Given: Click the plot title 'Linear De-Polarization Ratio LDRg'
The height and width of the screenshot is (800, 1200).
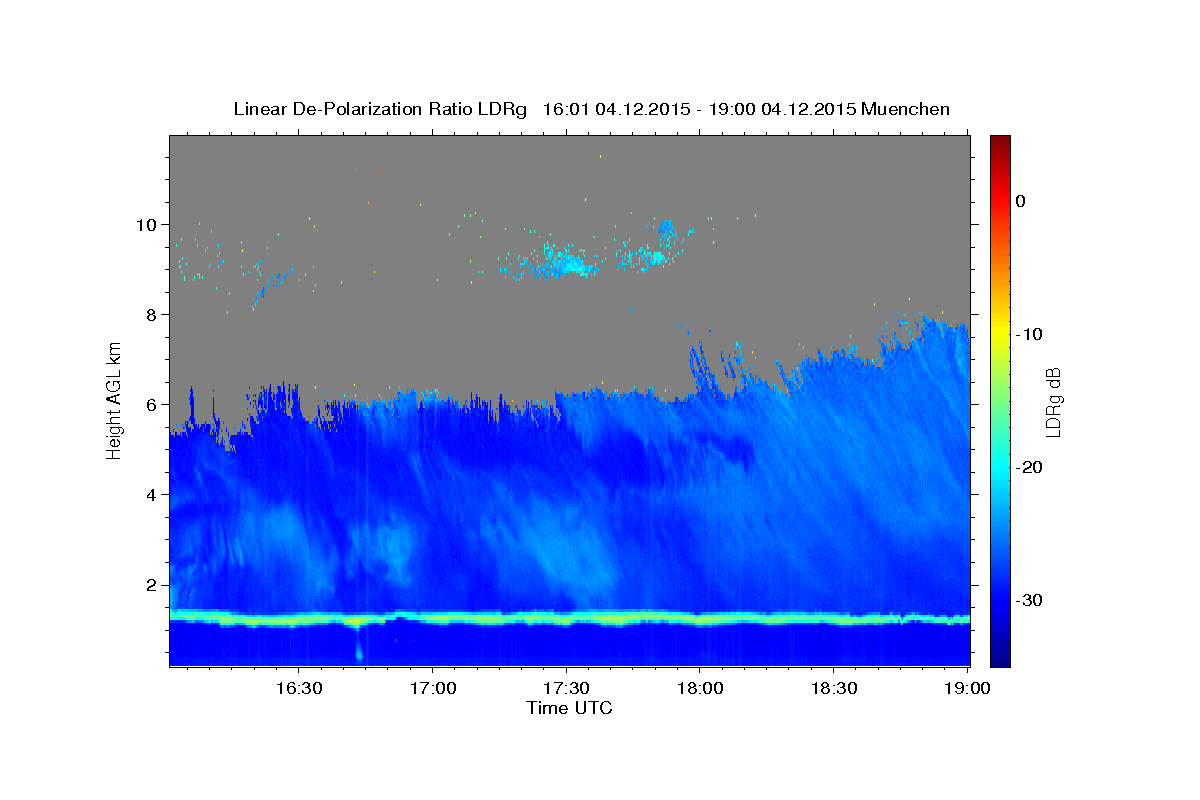Looking at the screenshot, I should tap(380, 109).
